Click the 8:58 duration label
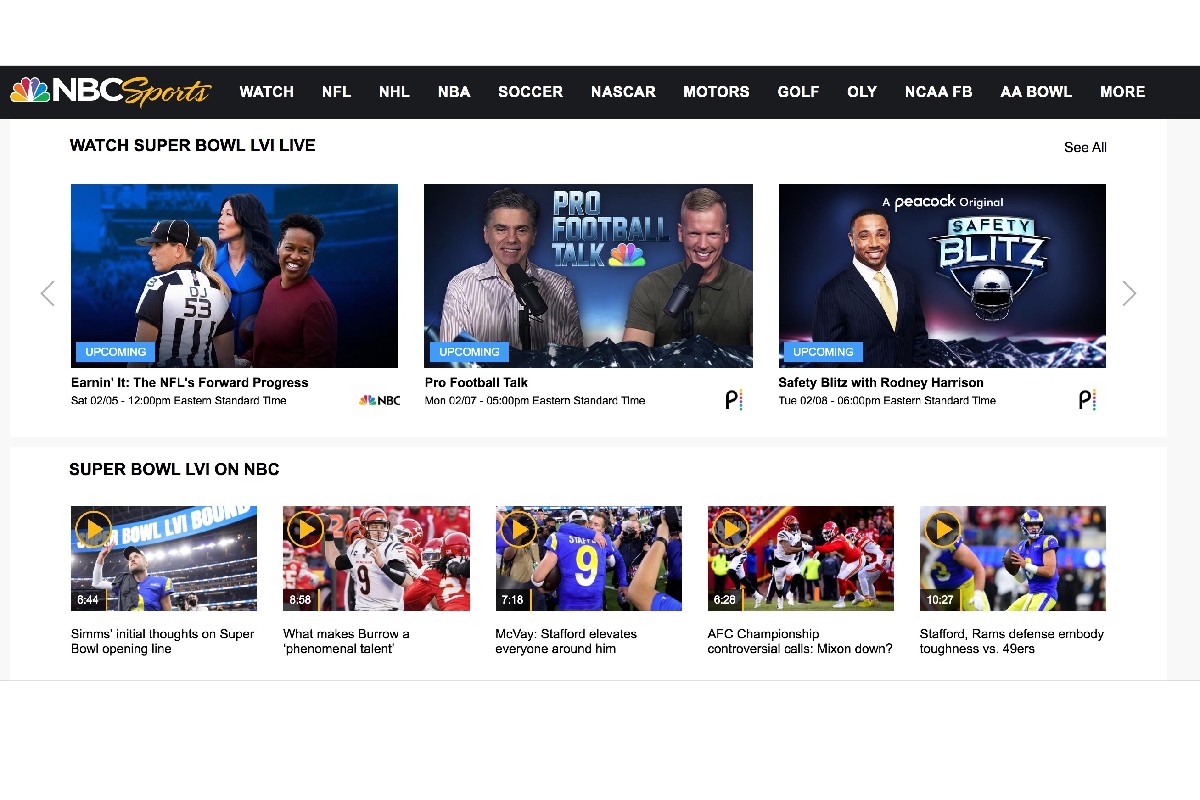 tap(300, 600)
